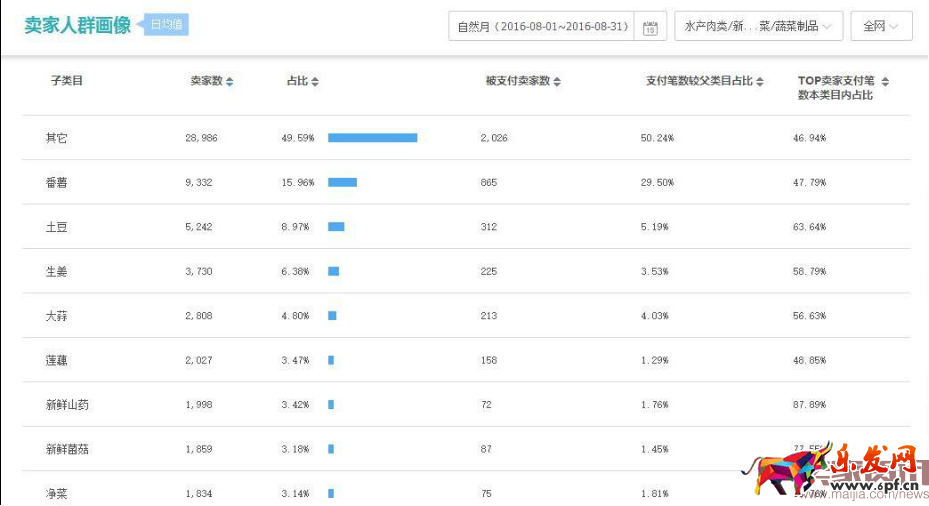Click the 日均值 tag badge
929x506 pixels.
coord(166,25)
